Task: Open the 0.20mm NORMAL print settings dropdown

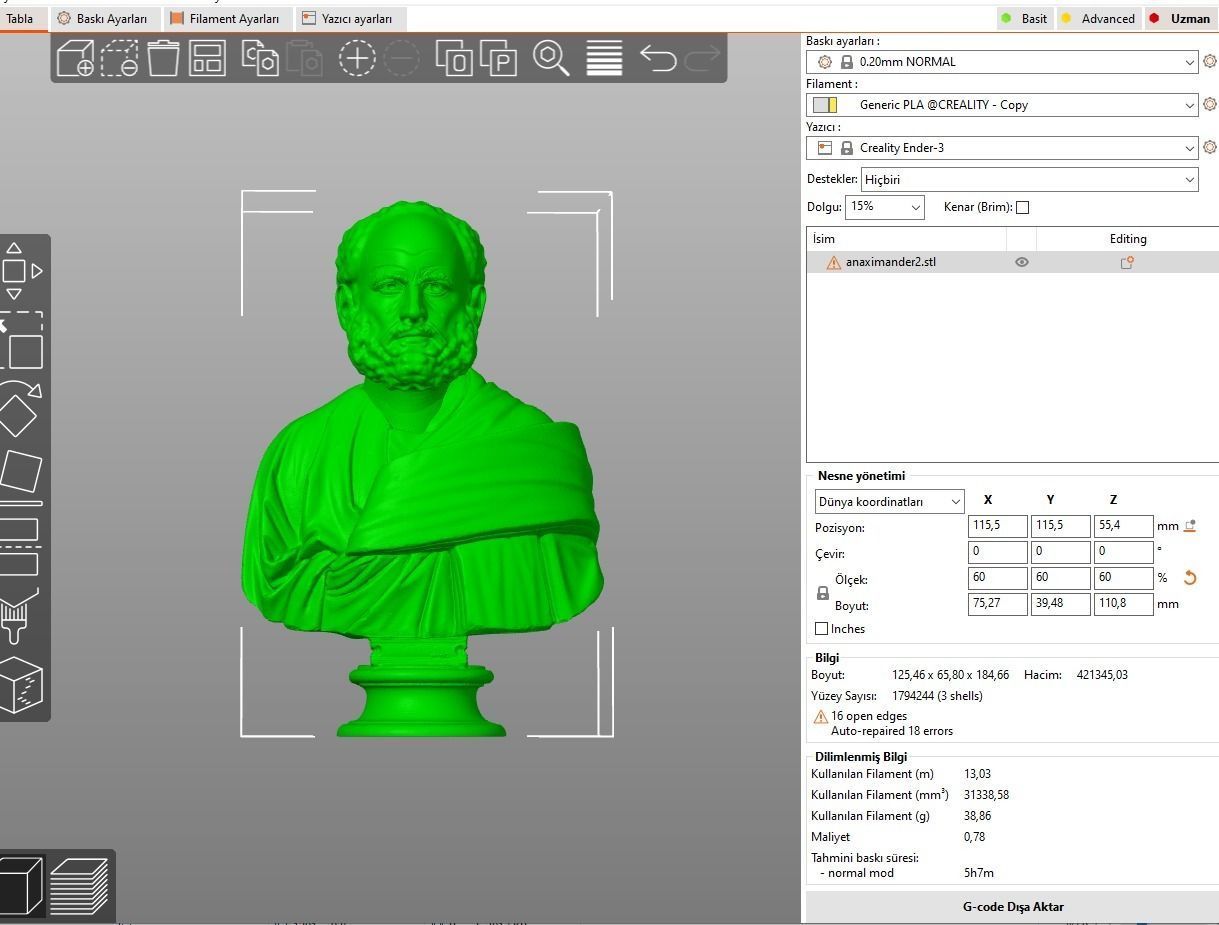Action: 1002,61
